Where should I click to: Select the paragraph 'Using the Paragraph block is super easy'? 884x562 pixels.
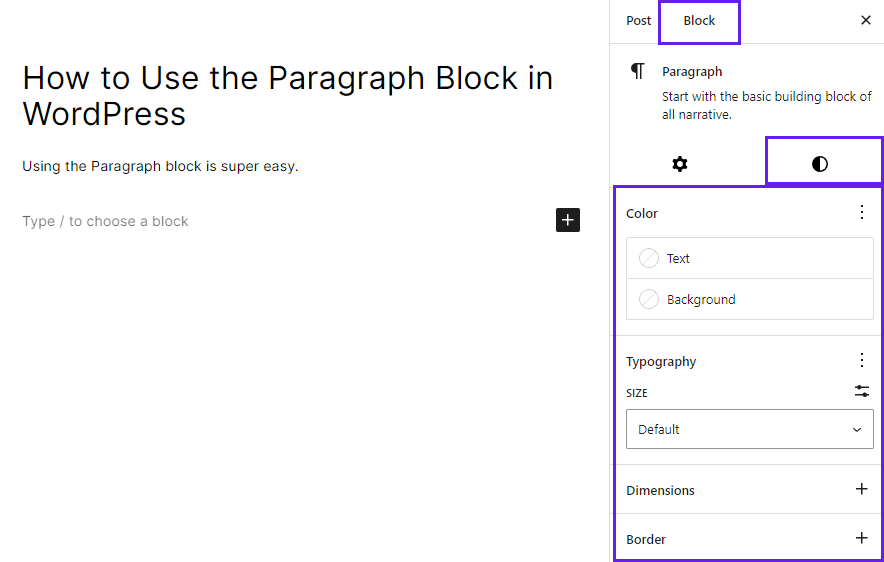point(160,166)
